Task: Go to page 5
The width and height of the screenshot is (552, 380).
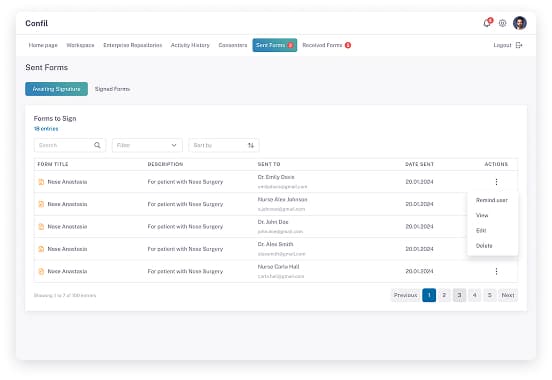Action: pos(490,295)
